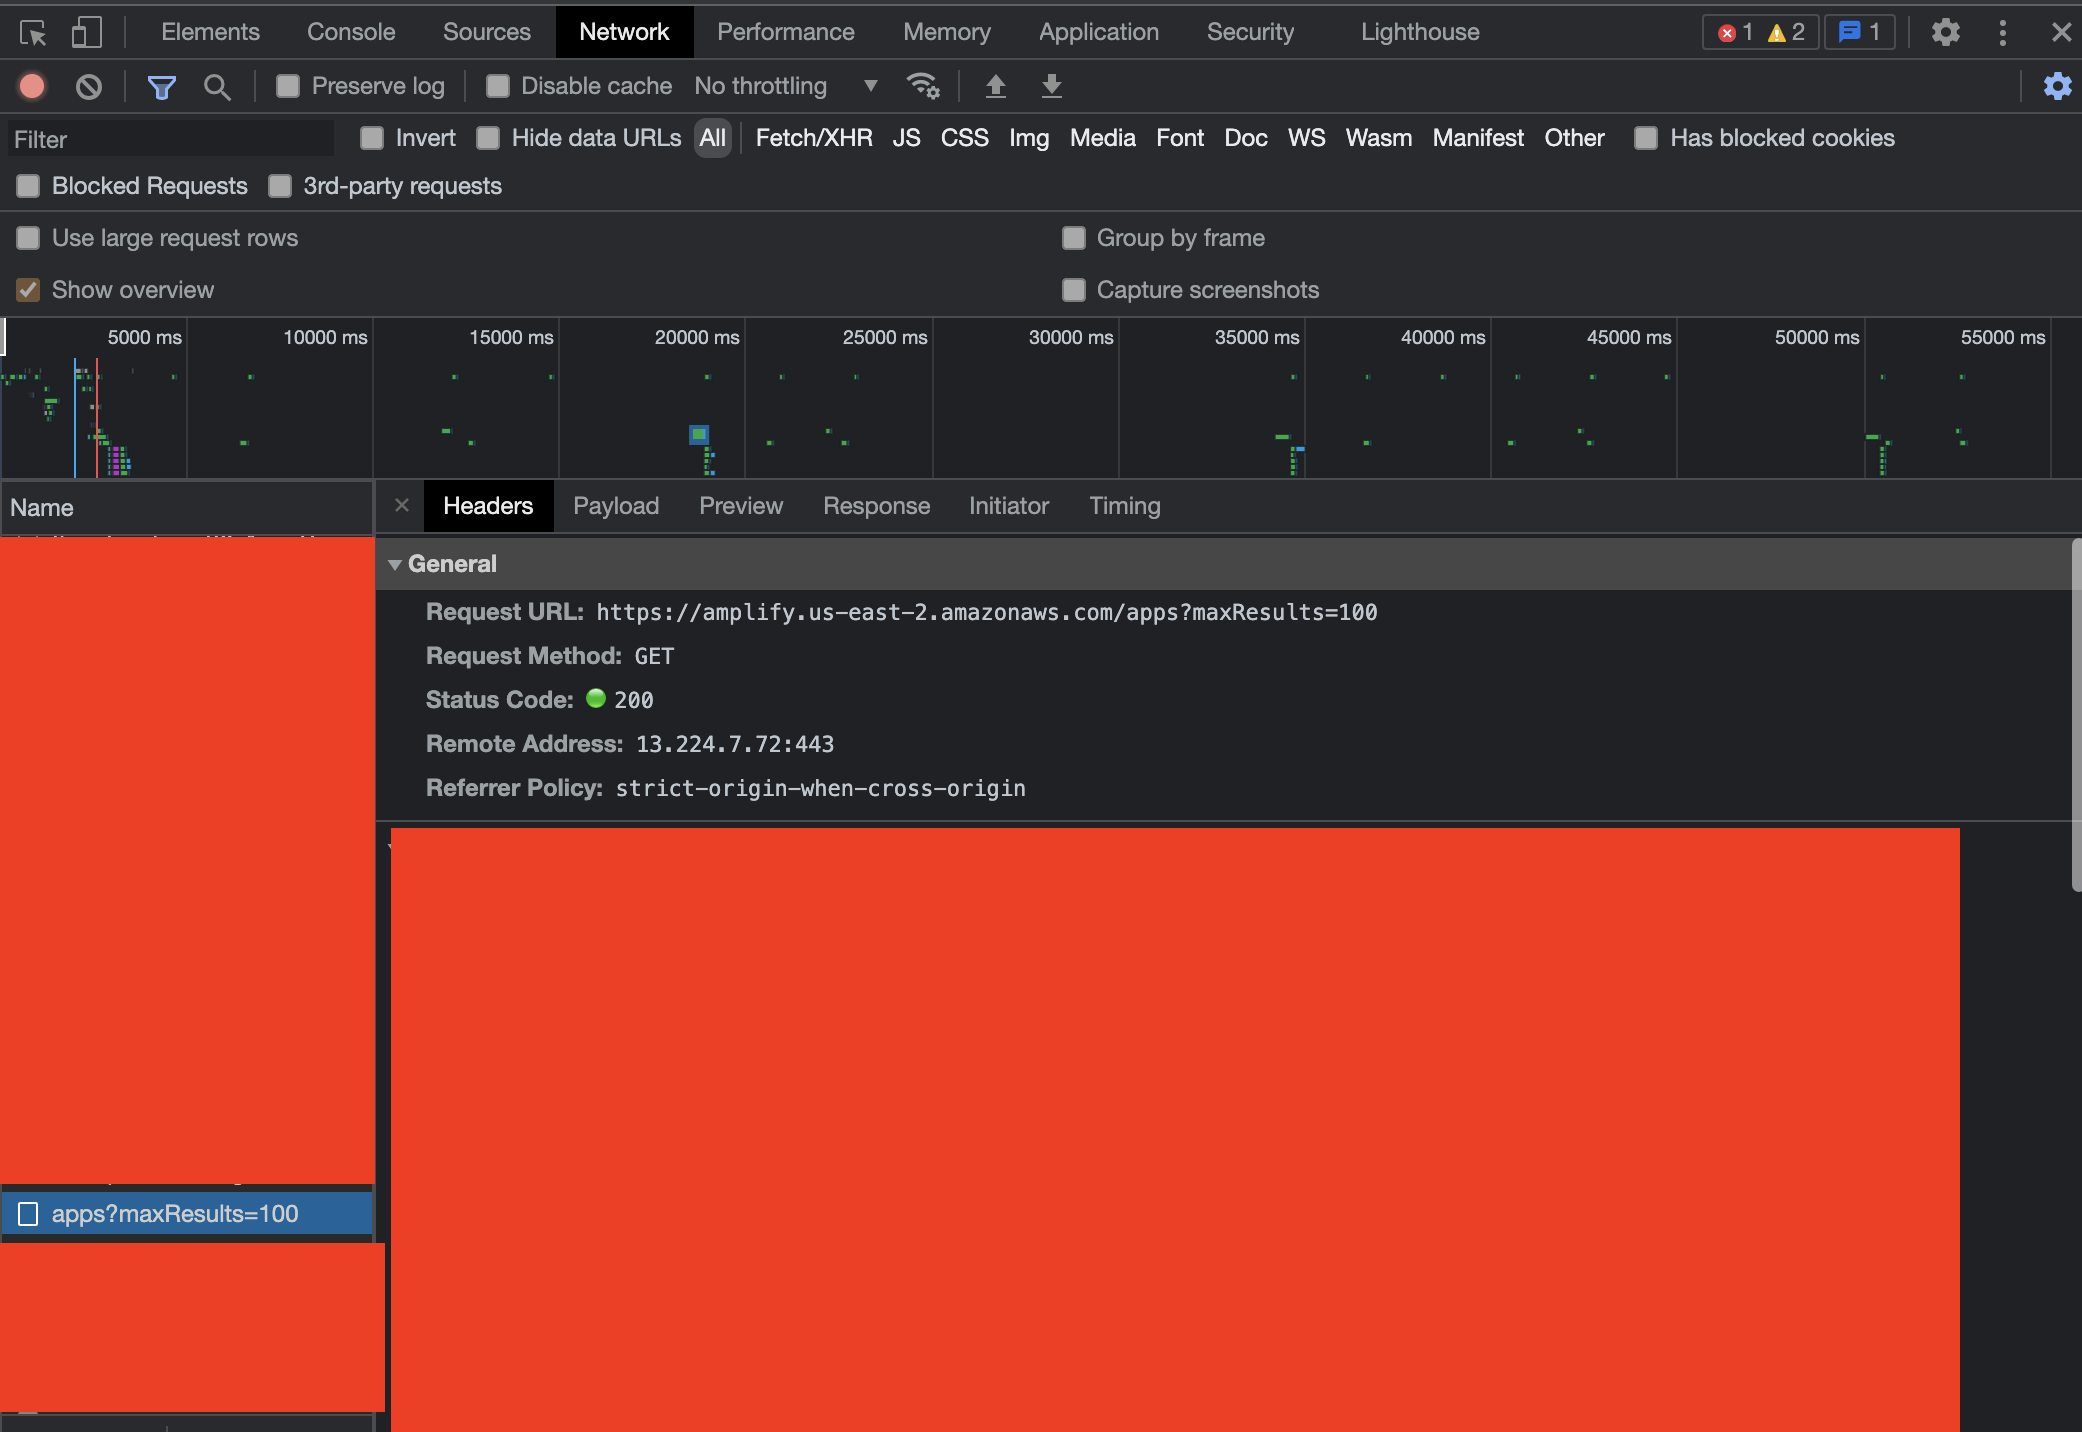Enable the Preserve log checkbox
The image size is (2082, 1432).
tap(287, 86)
